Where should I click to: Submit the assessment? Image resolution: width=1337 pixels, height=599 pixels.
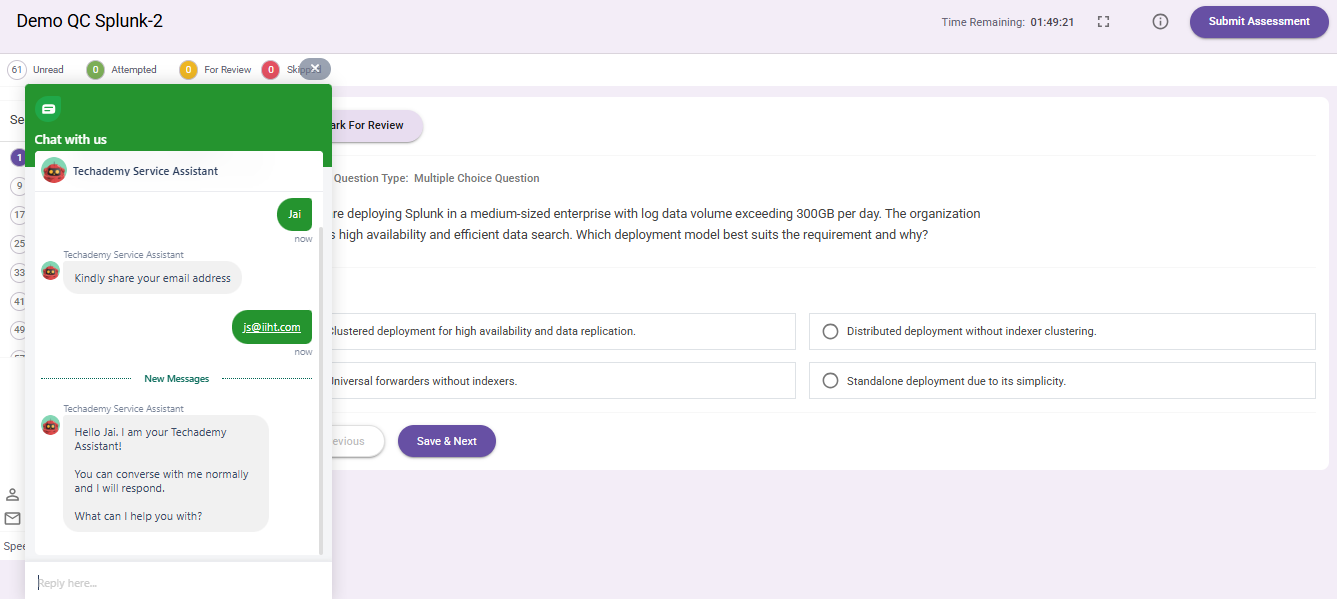(1258, 22)
